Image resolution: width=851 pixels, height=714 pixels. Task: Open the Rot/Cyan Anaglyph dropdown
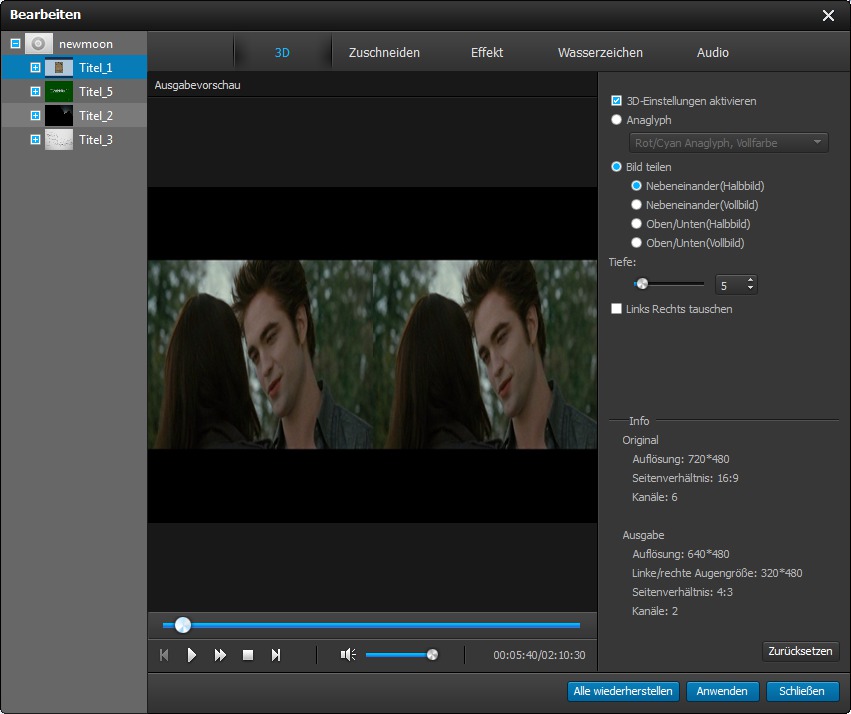point(728,143)
